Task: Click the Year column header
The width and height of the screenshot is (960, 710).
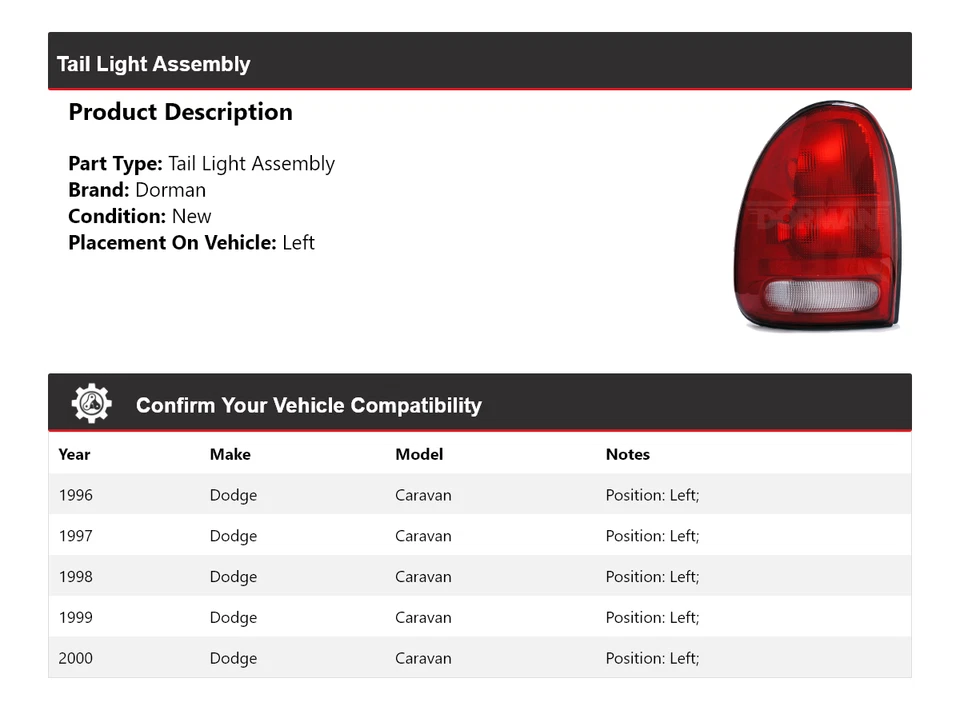Action: point(74,454)
